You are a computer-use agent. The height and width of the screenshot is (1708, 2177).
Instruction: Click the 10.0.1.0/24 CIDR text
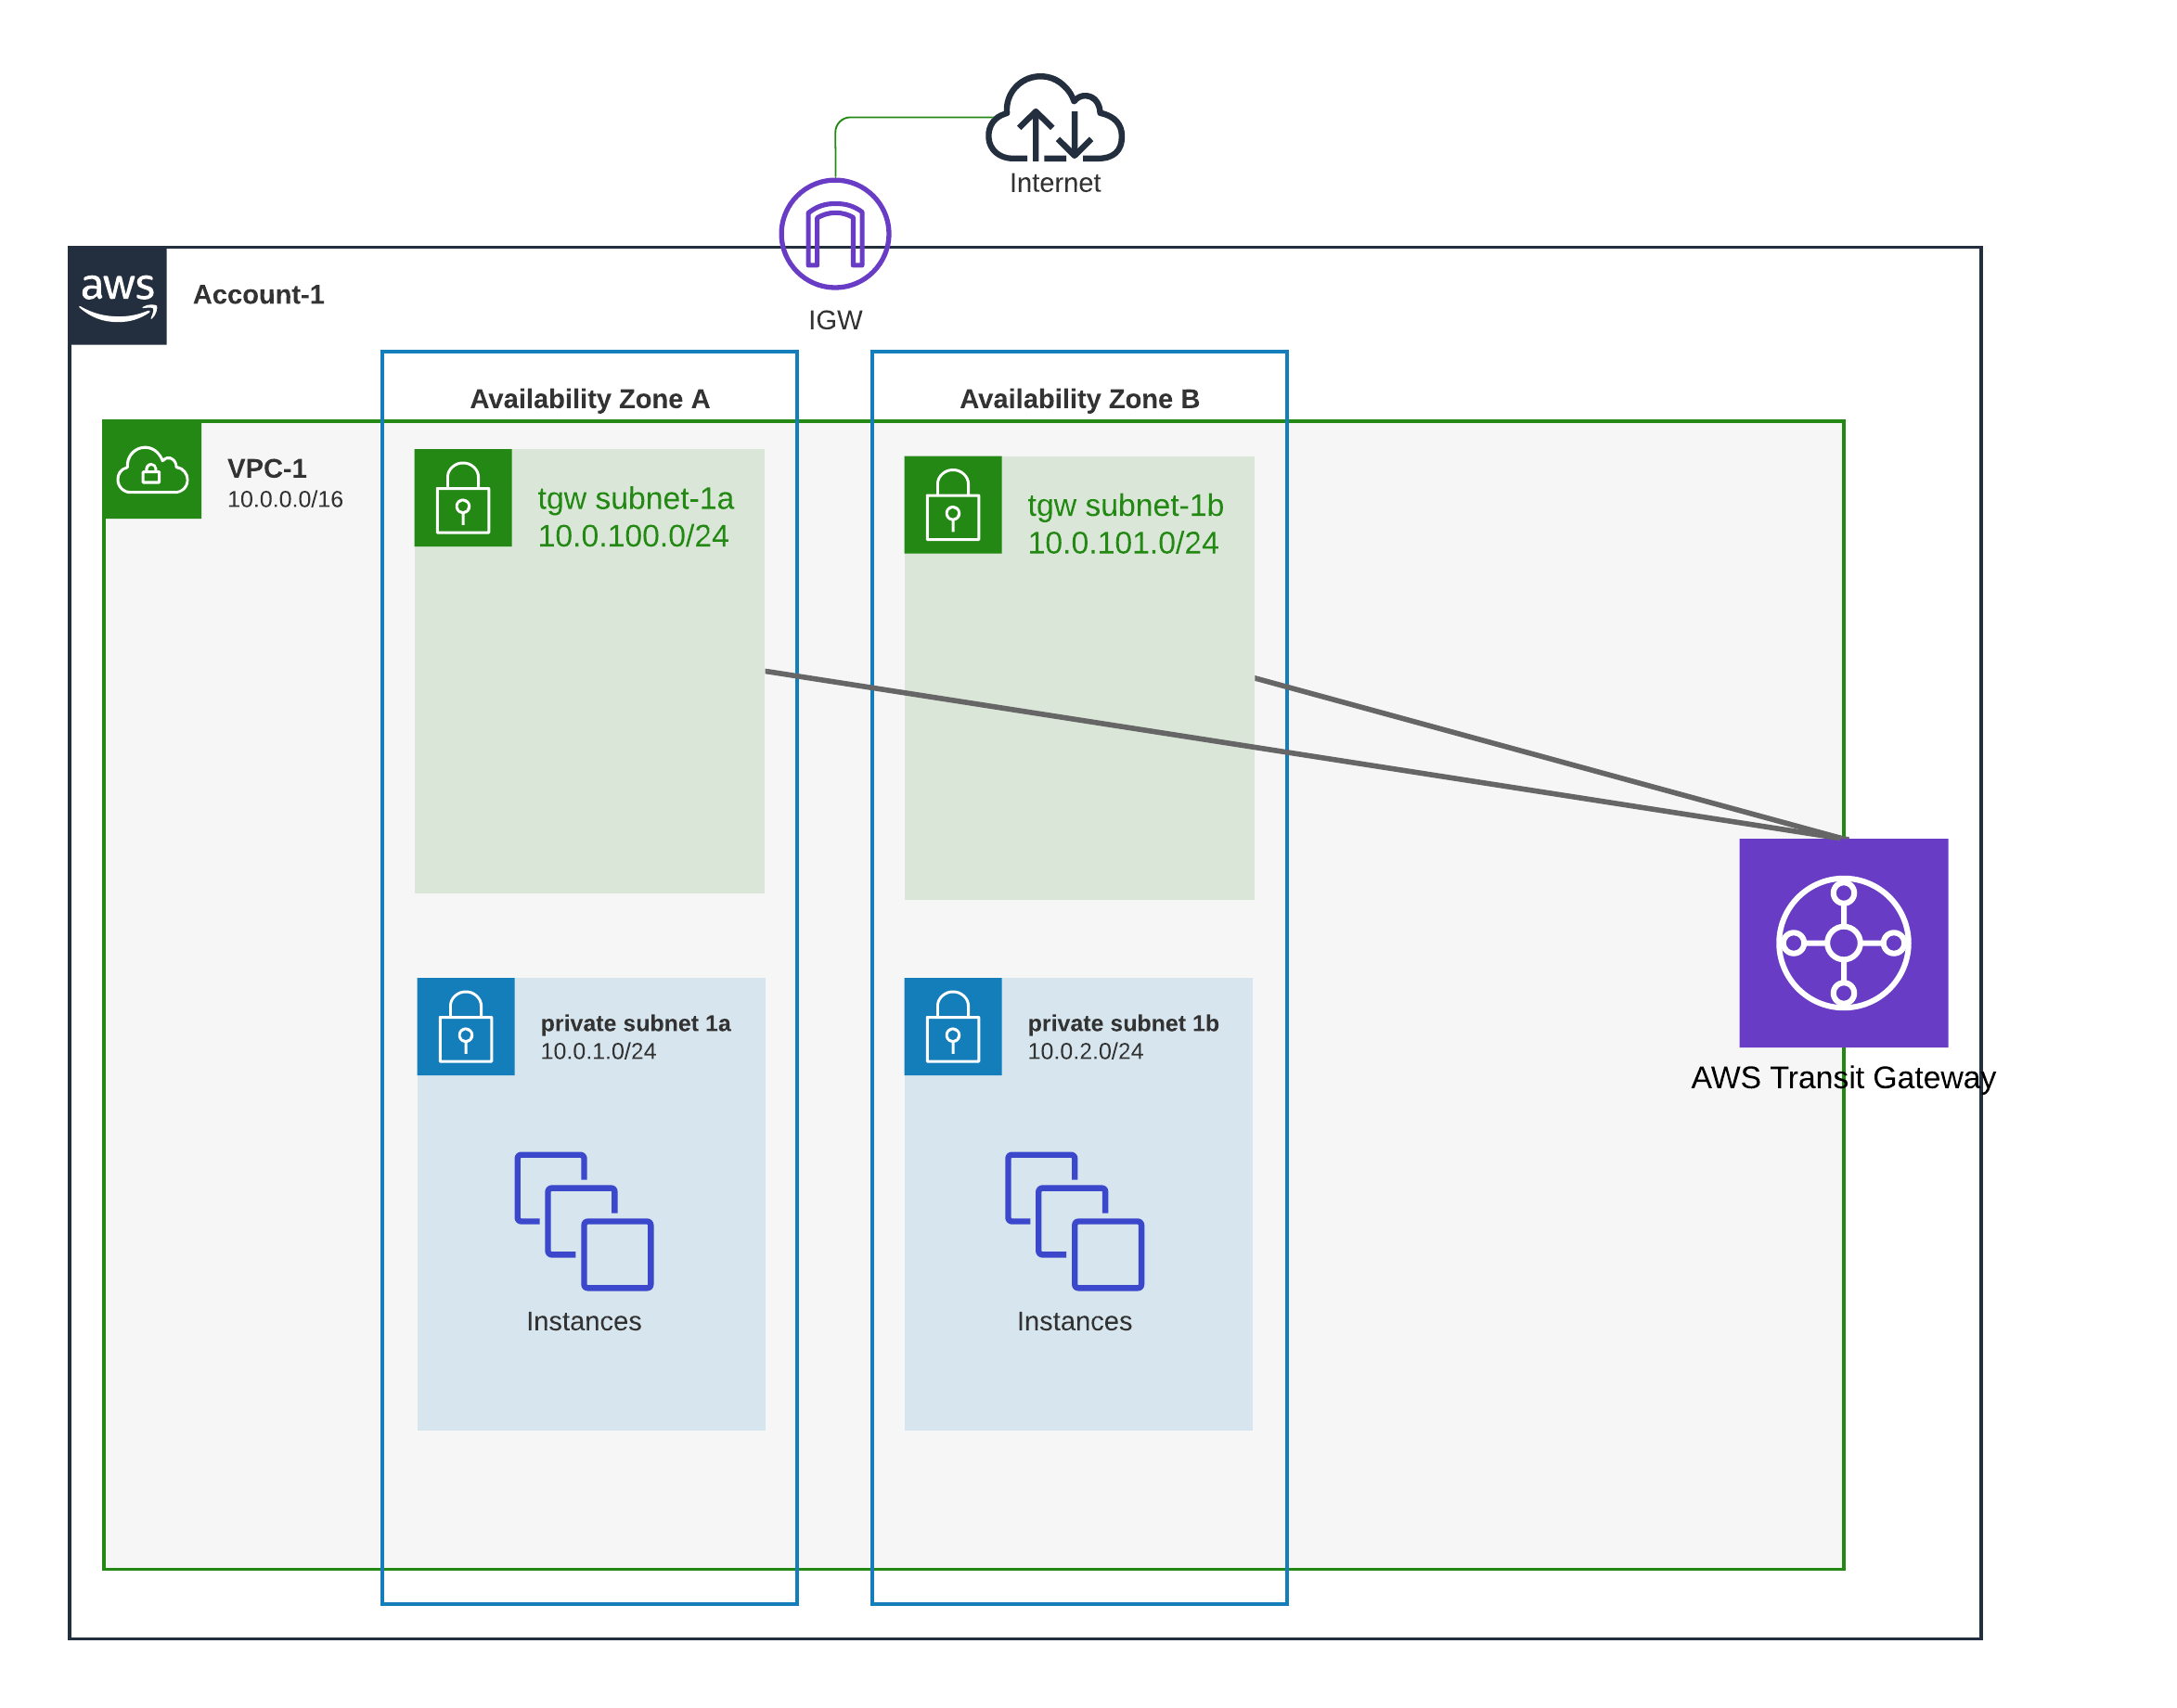coord(598,1051)
